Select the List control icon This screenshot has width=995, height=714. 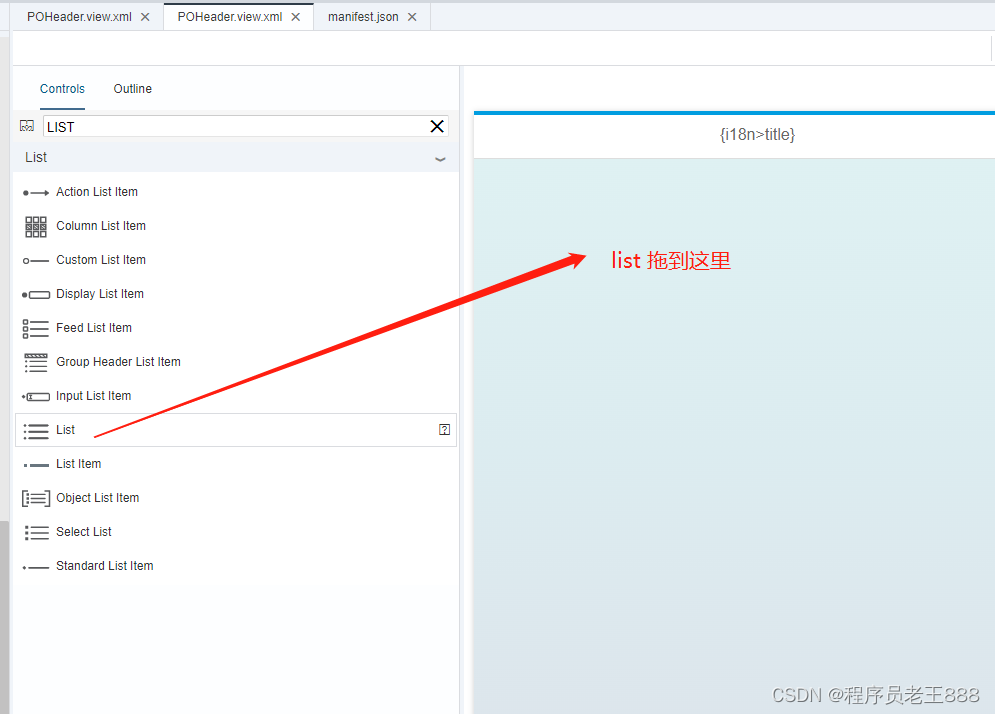pyautogui.click(x=36, y=431)
